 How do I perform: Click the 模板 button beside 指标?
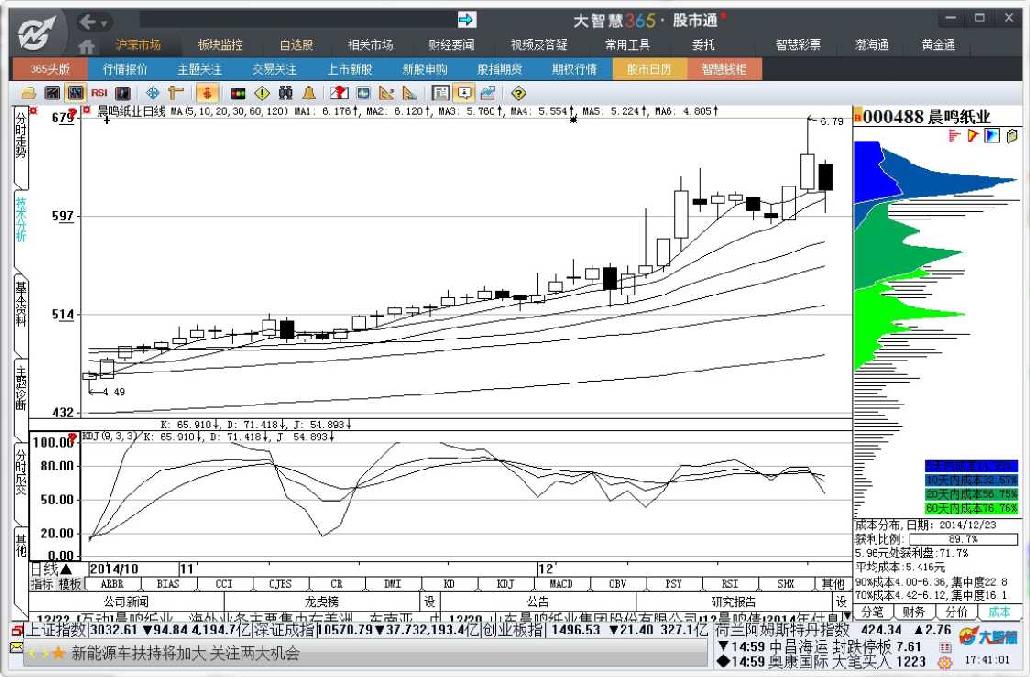tap(70, 584)
